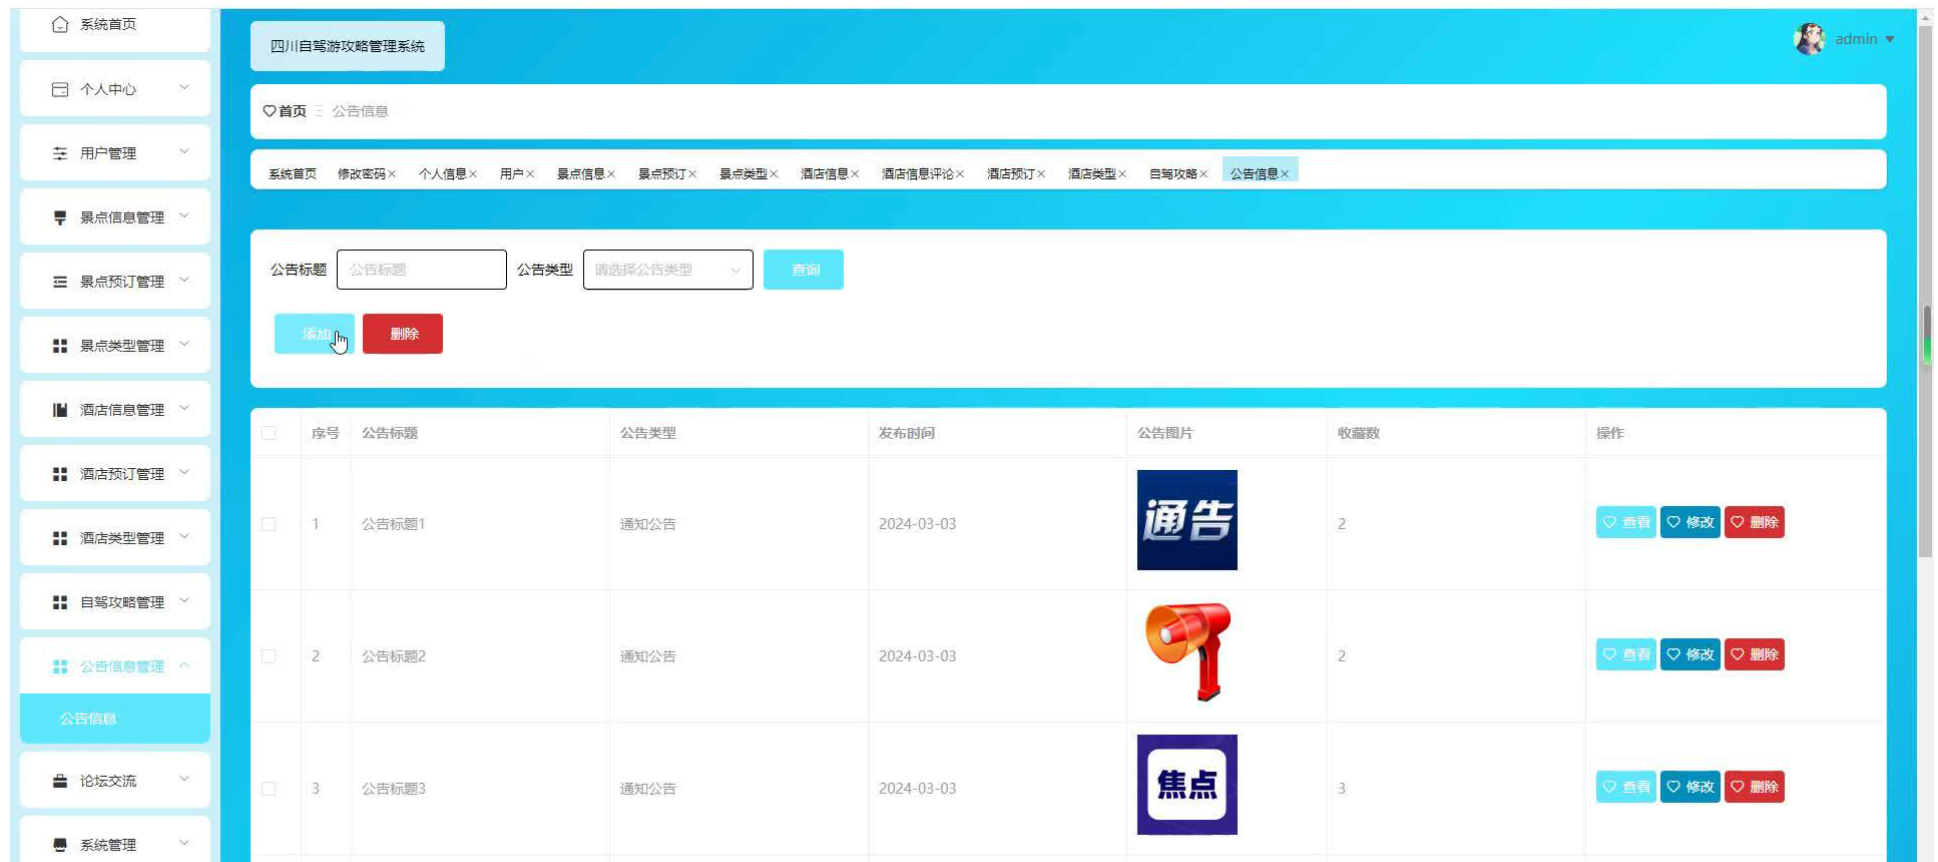
Task: Check the box for 公告标题3 row
Action: pyautogui.click(x=269, y=788)
